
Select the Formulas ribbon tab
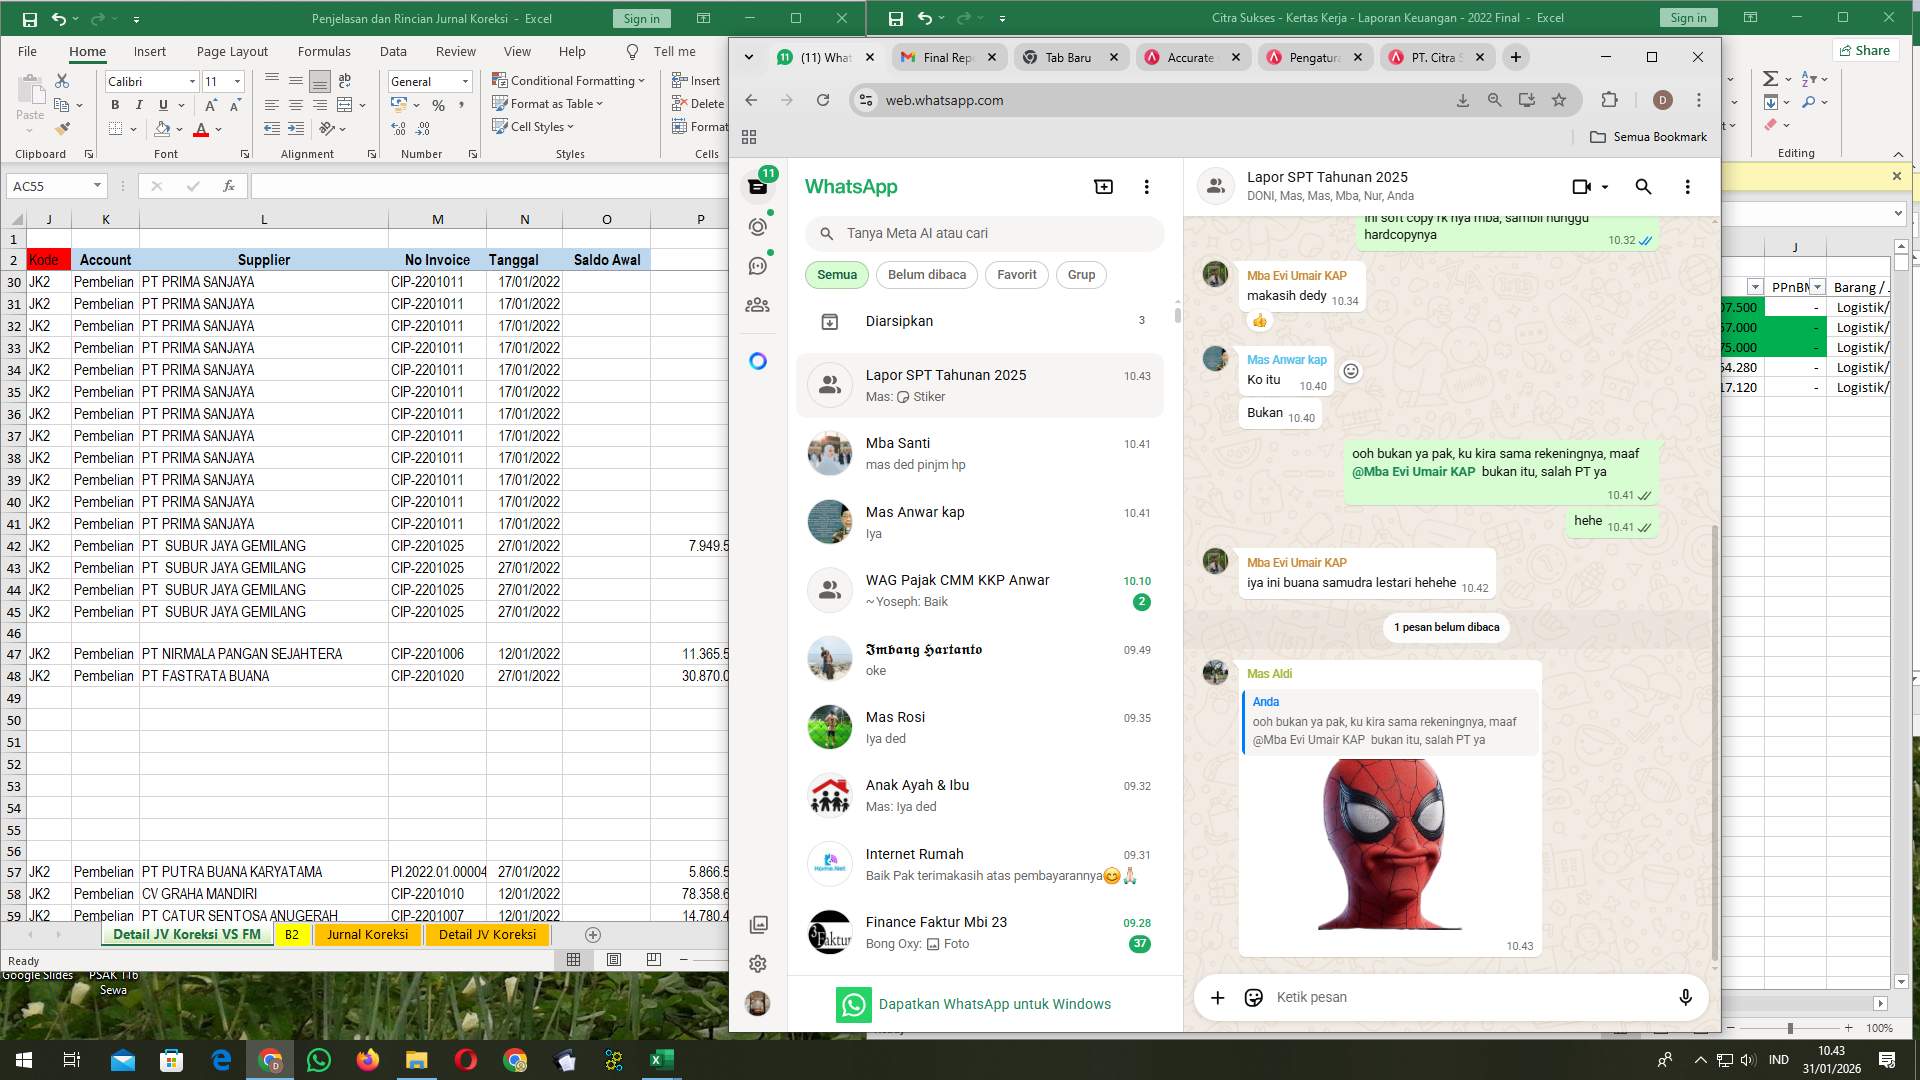tap(325, 51)
